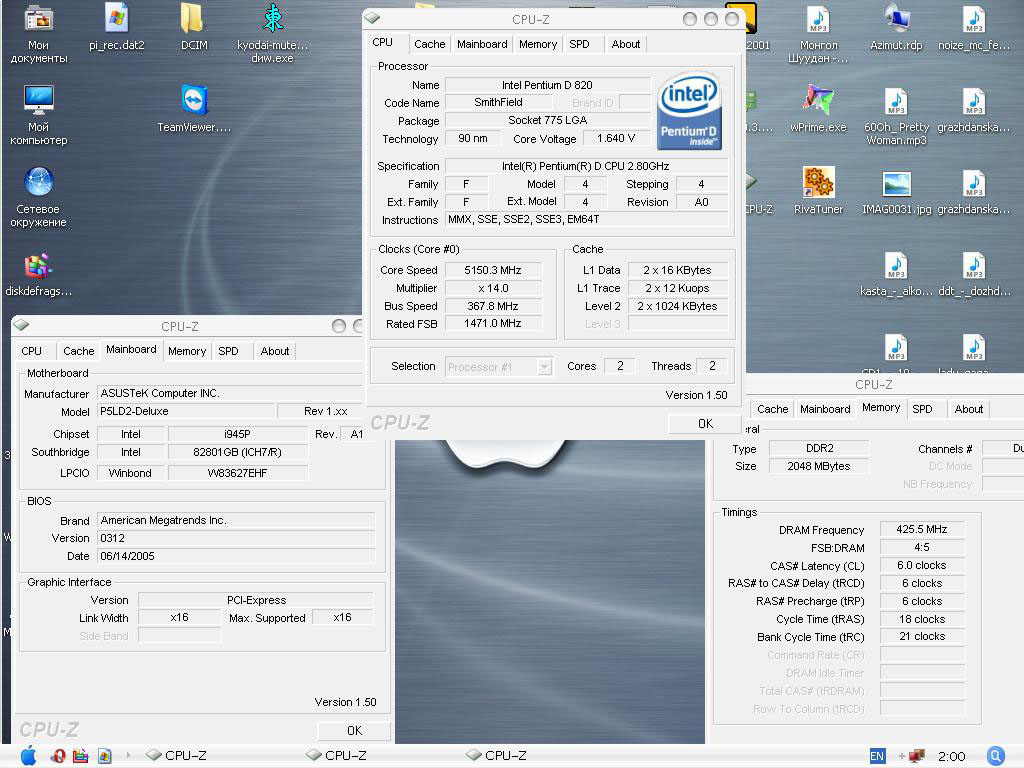Select SPD tab in Memory CPU-Z window

(x=922, y=409)
